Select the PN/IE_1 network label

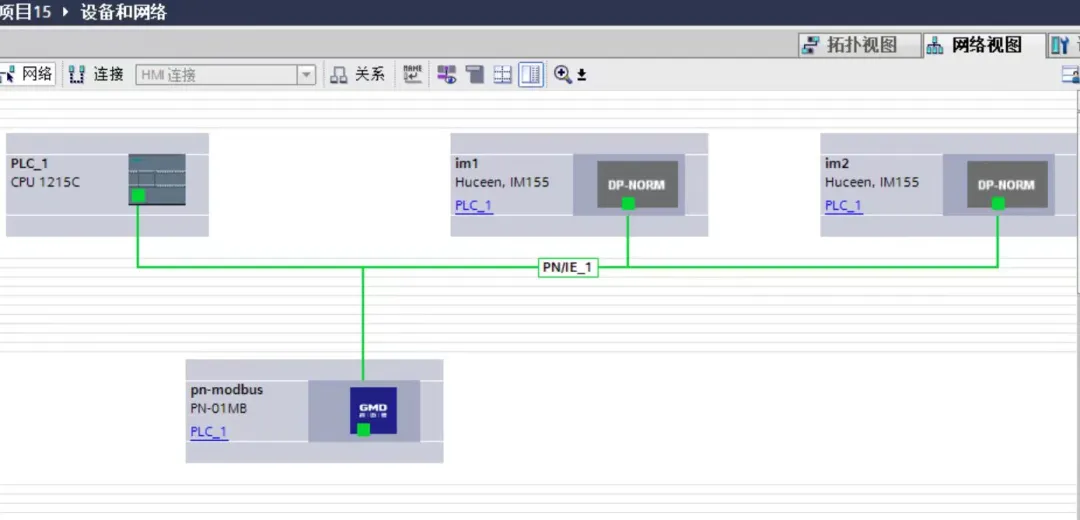click(568, 267)
